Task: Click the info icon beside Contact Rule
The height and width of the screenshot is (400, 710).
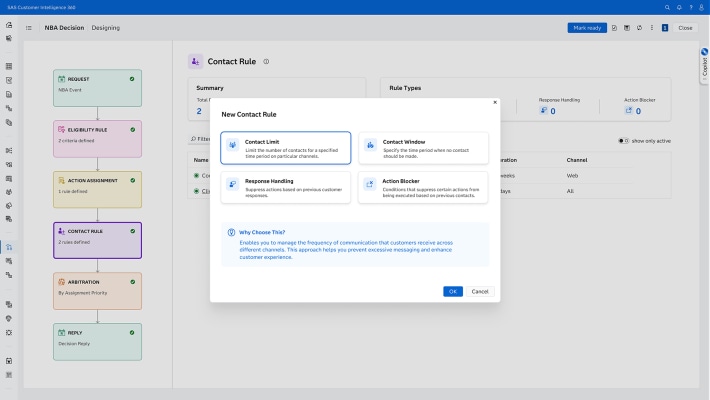Action: (x=266, y=62)
